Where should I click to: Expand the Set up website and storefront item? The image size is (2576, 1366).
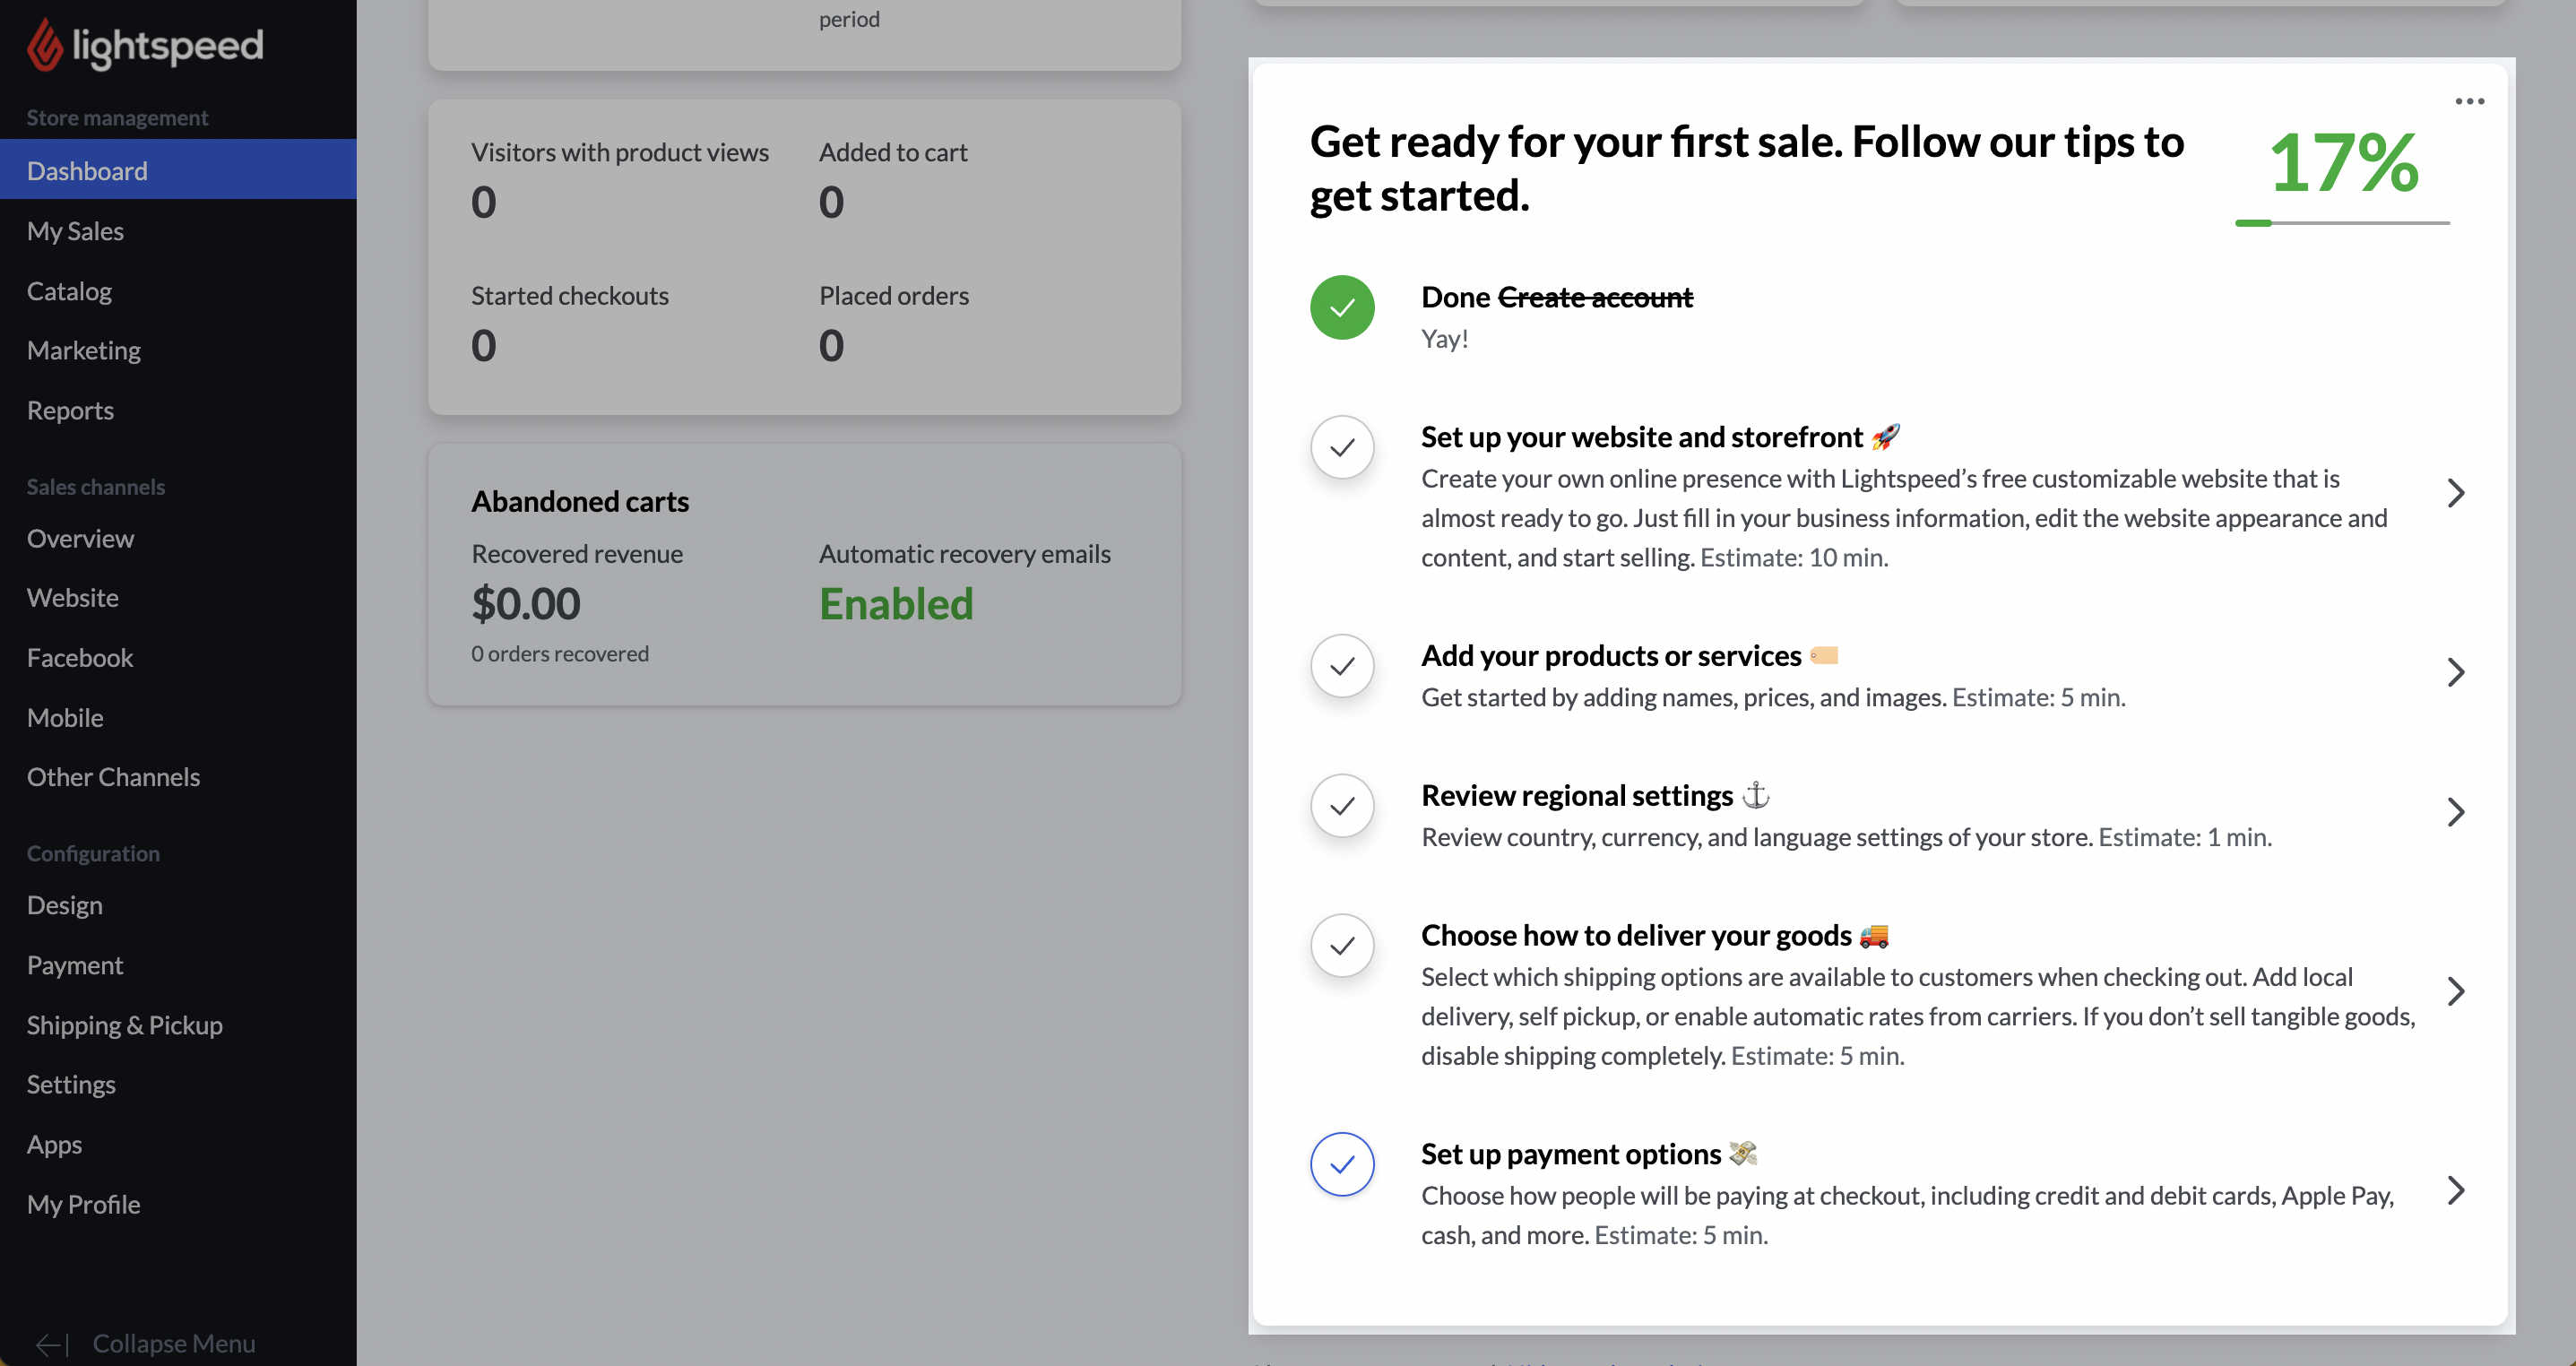click(x=2457, y=494)
